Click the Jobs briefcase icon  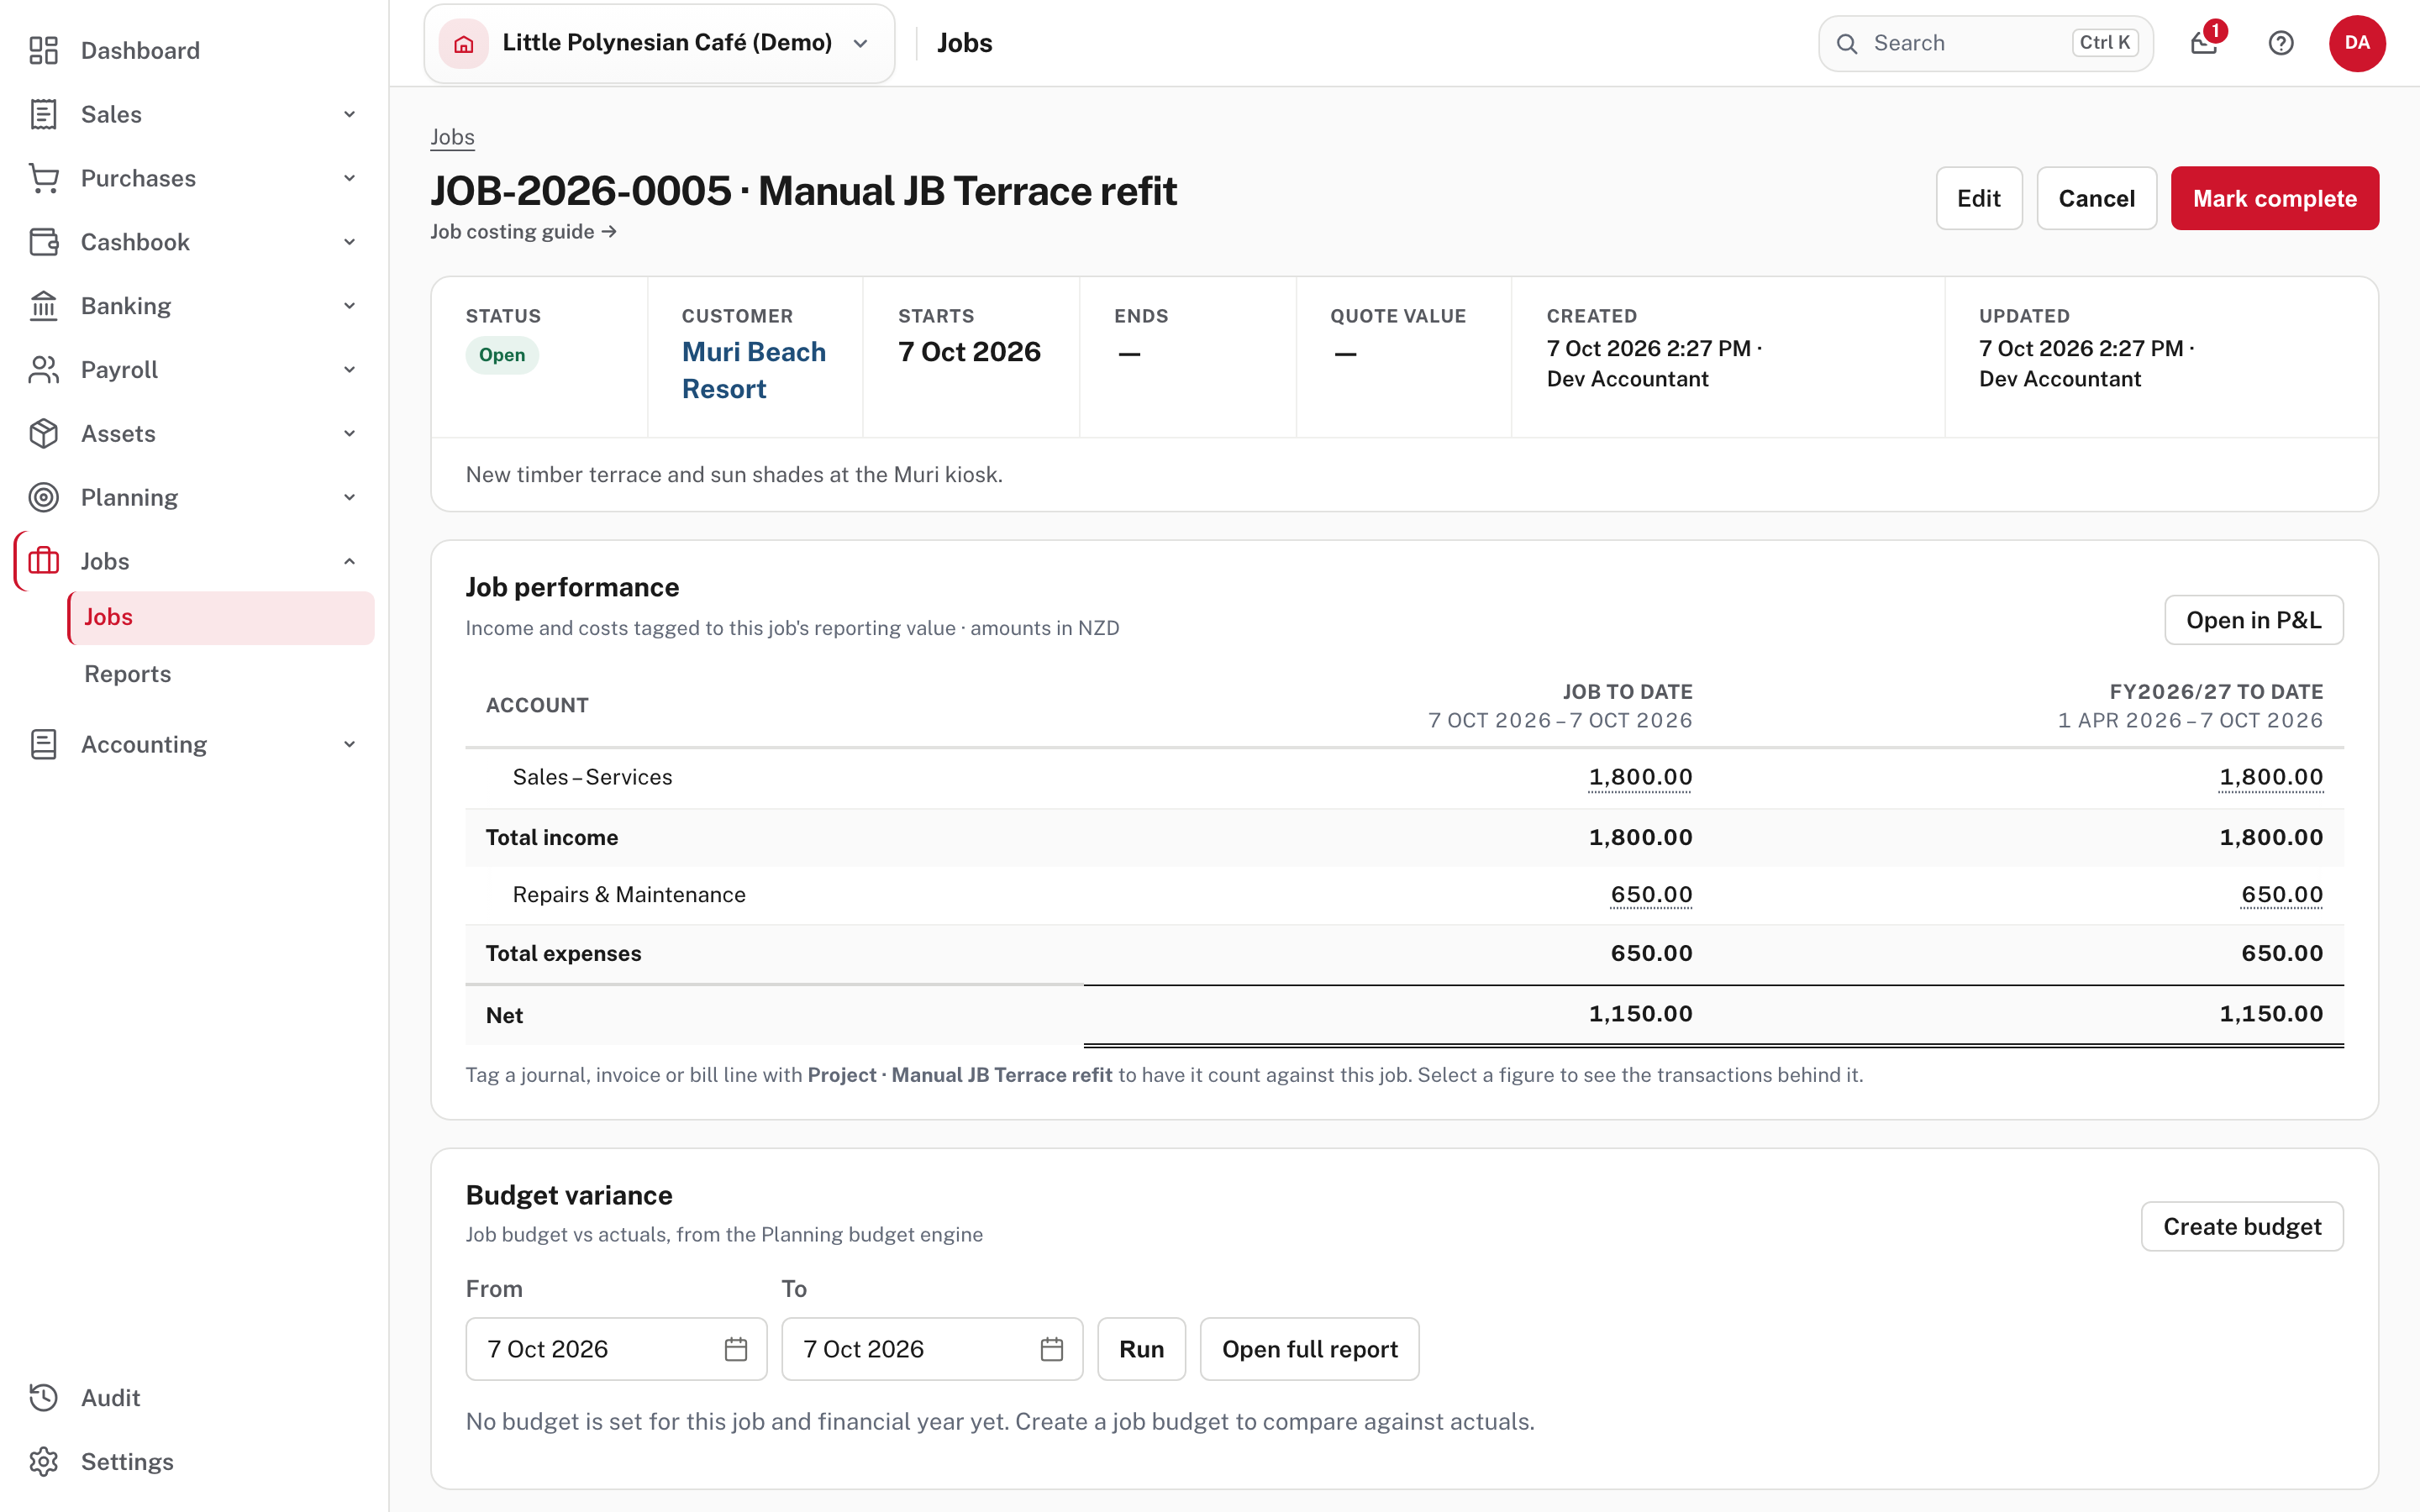[43, 561]
